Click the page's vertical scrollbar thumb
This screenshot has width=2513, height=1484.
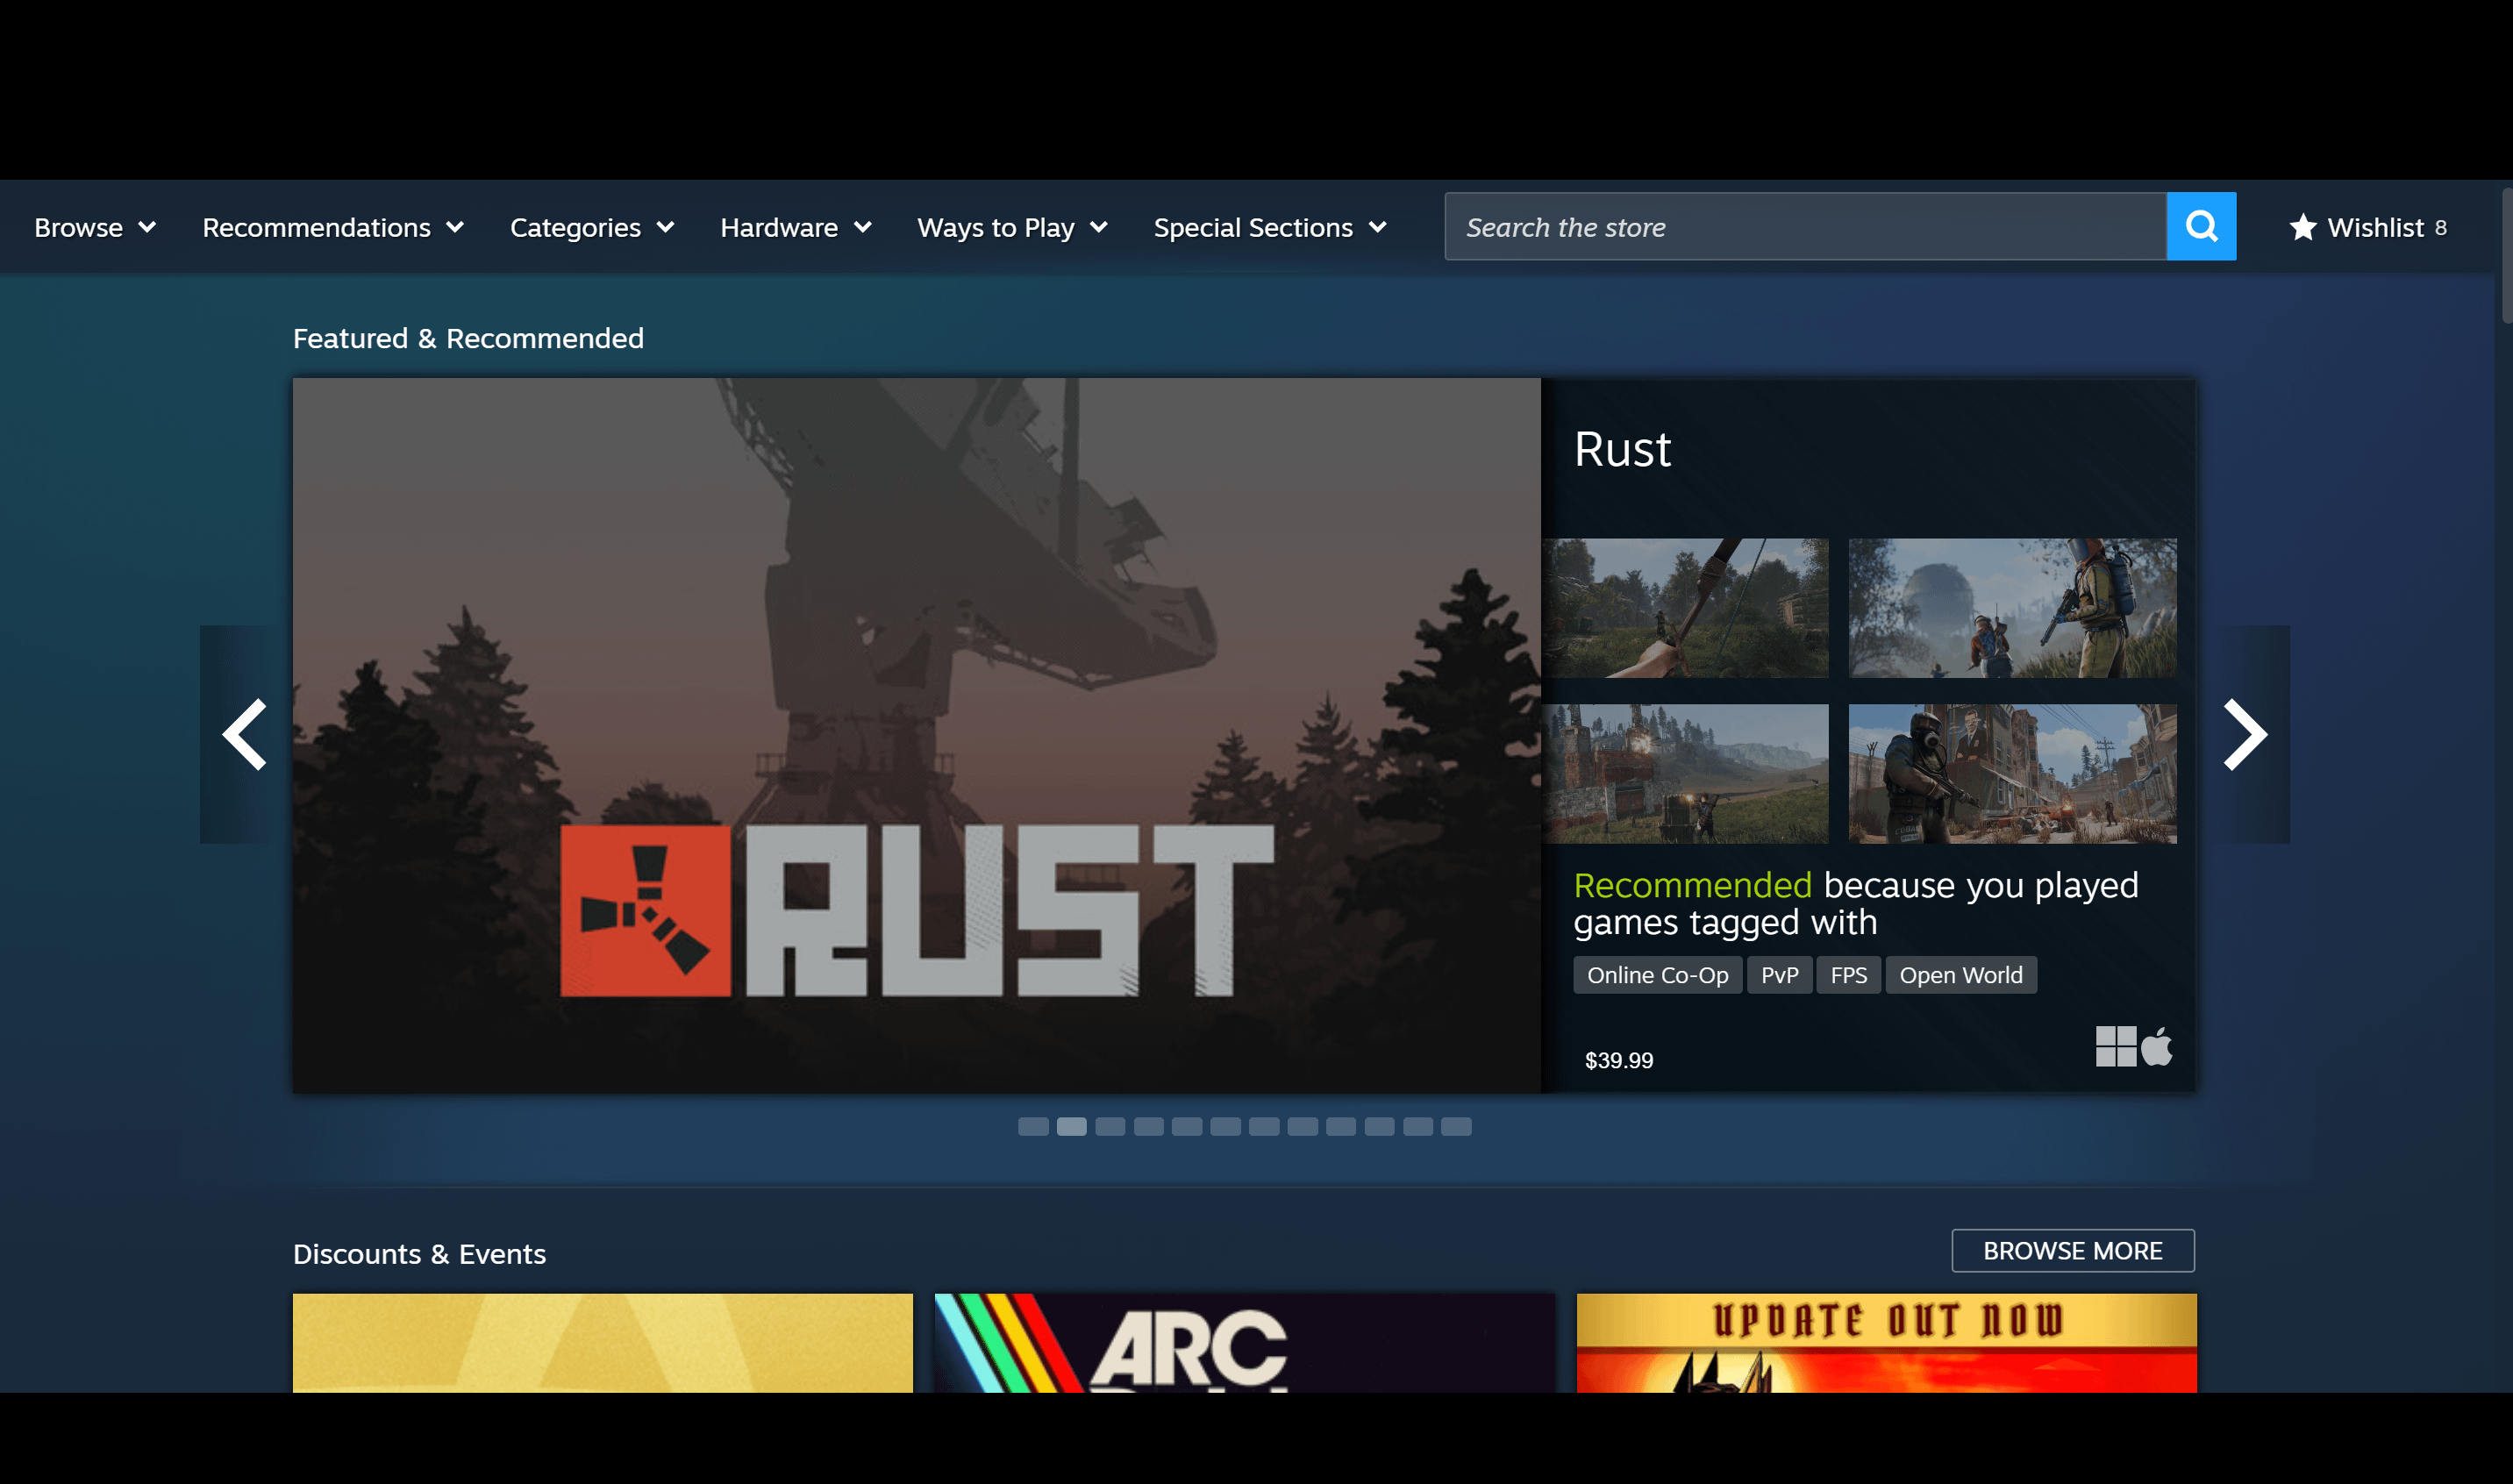point(2505,255)
